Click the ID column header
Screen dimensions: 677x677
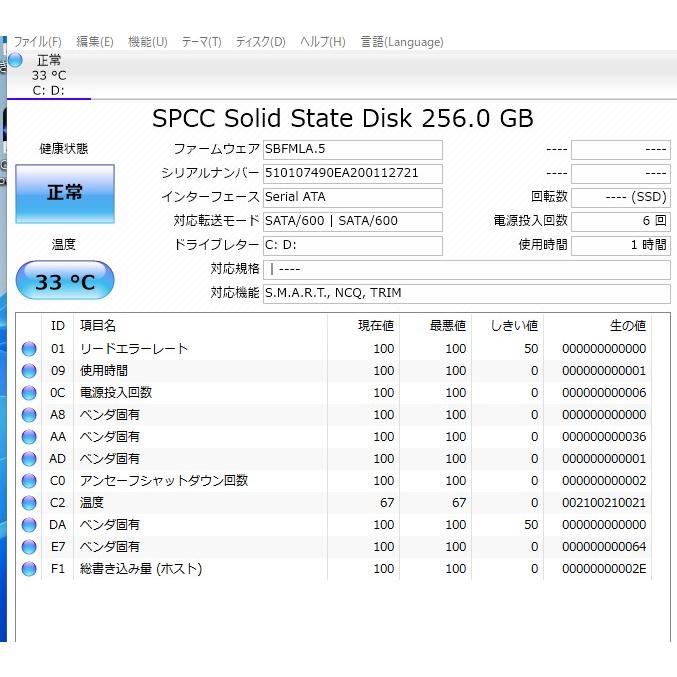point(57,326)
